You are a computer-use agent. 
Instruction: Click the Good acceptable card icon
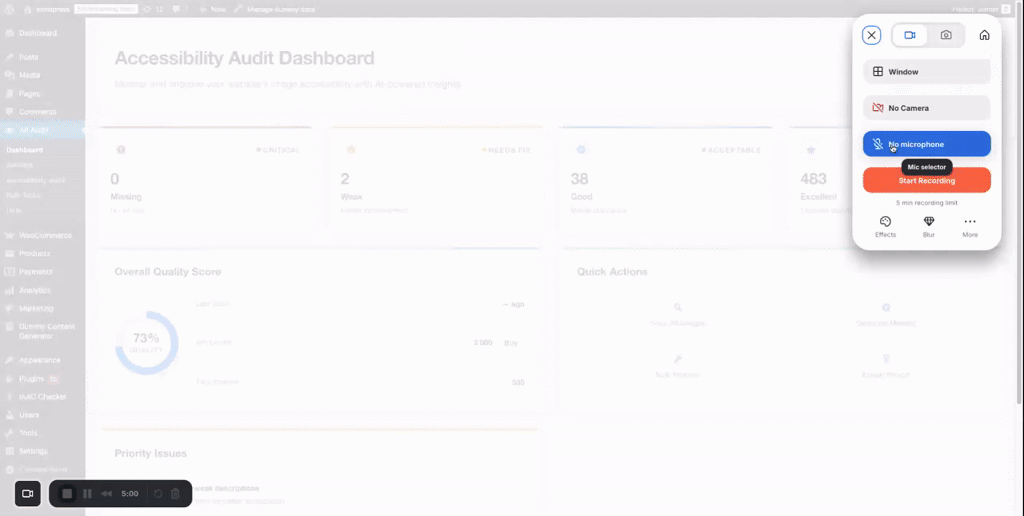click(x=581, y=150)
